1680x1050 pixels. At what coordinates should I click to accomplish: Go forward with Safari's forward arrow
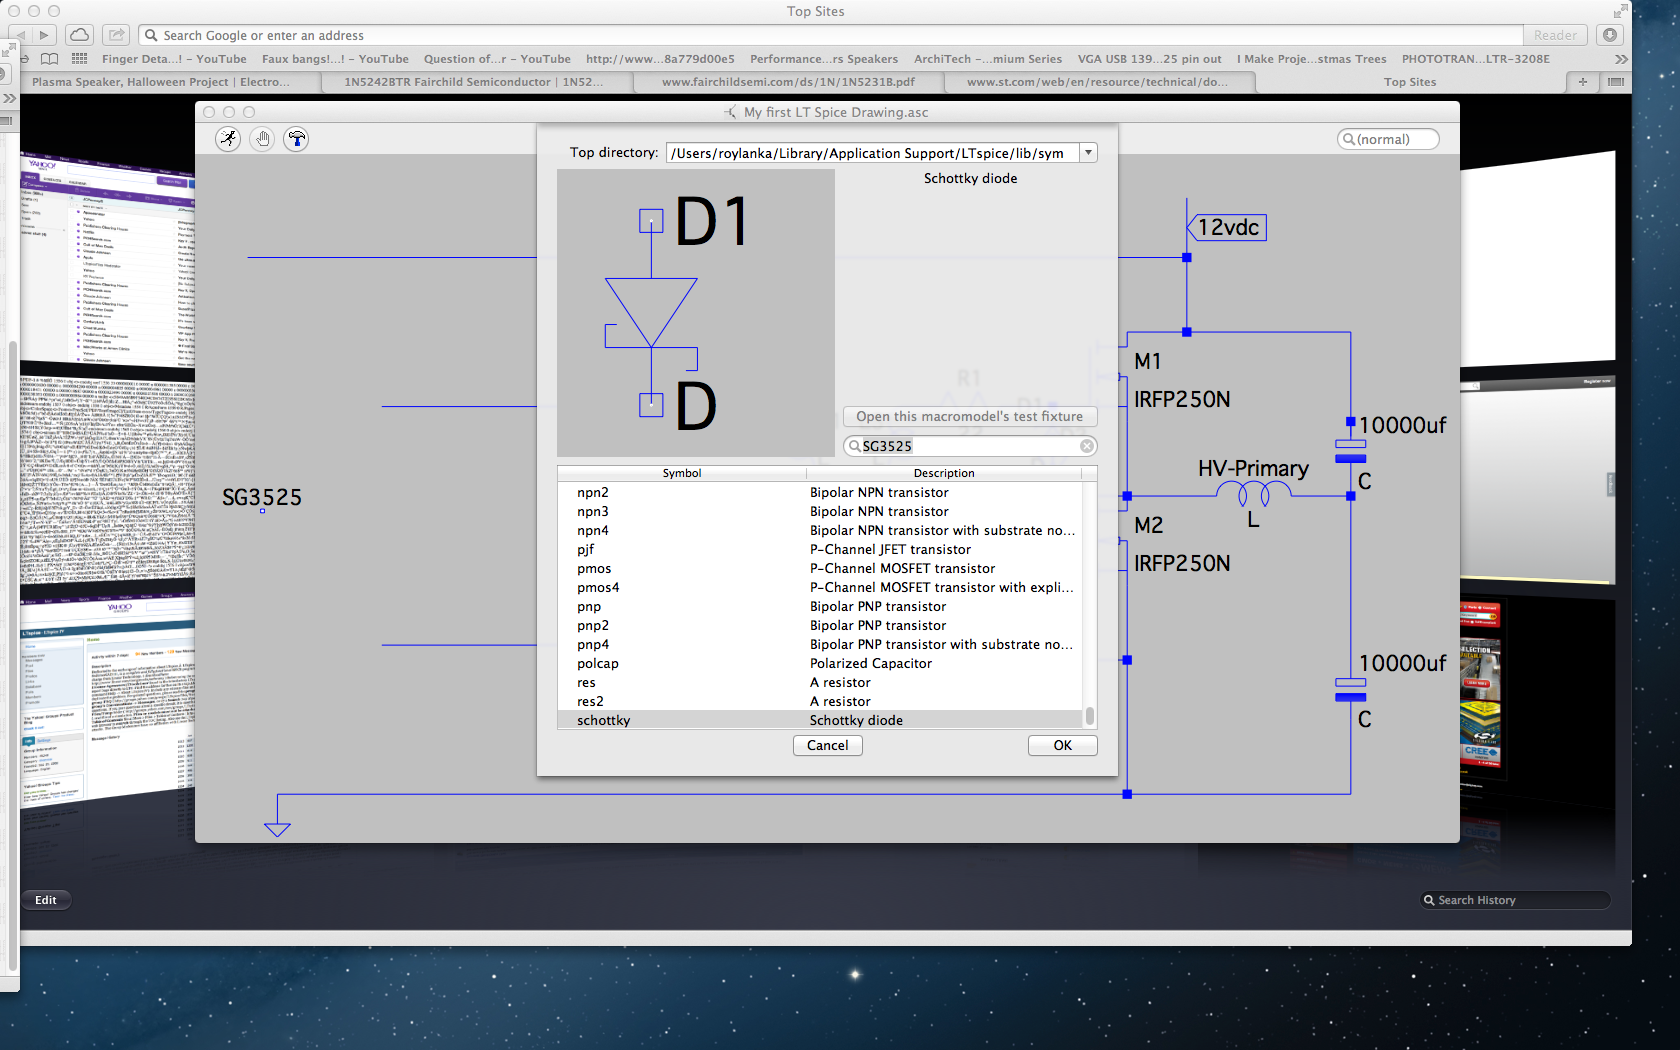(x=44, y=35)
